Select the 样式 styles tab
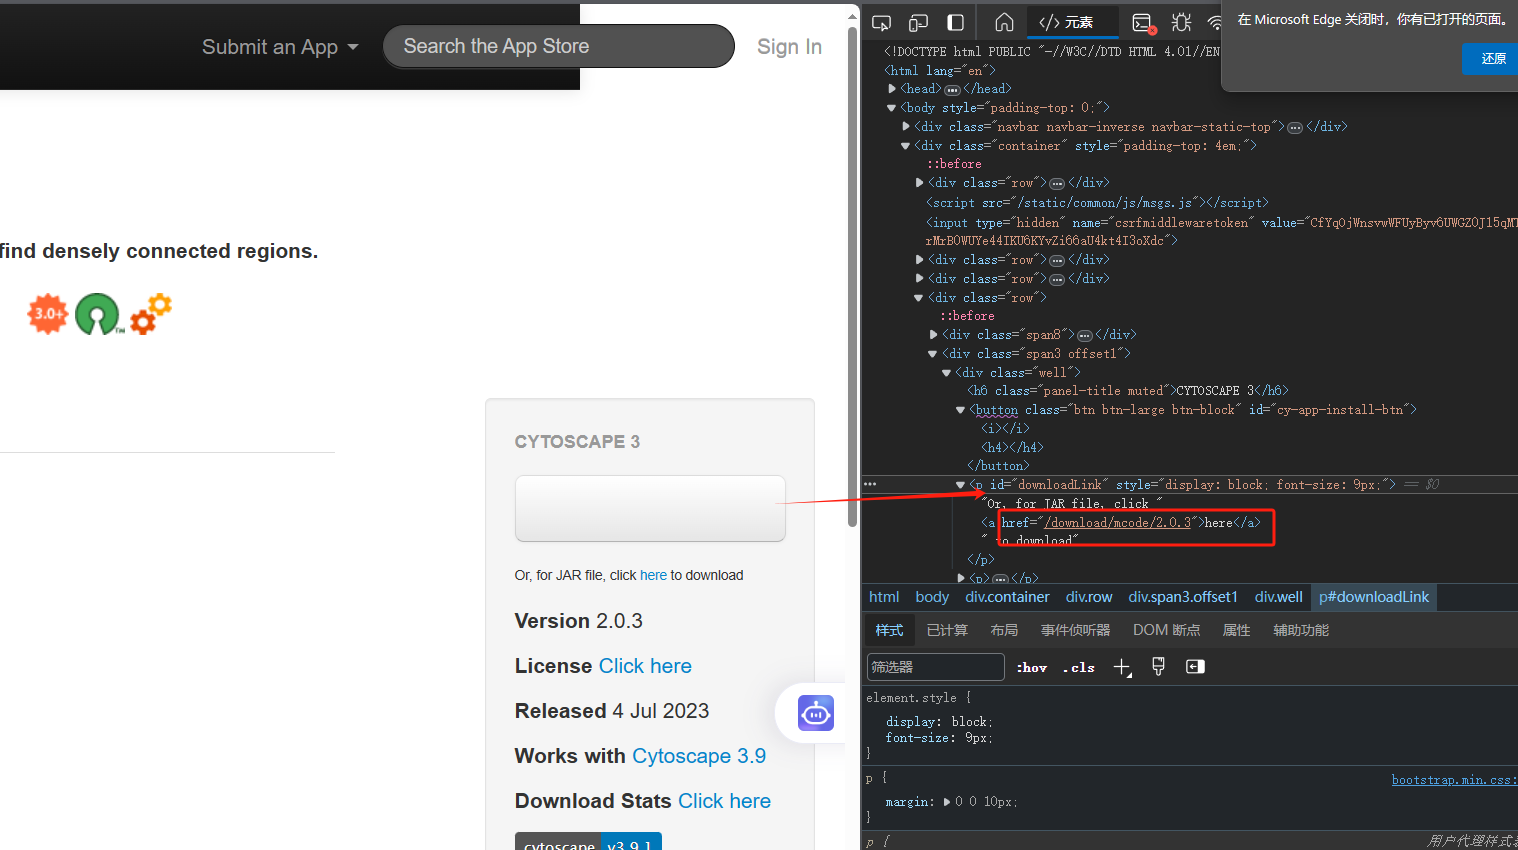The image size is (1518, 850). (x=889, y=630)
